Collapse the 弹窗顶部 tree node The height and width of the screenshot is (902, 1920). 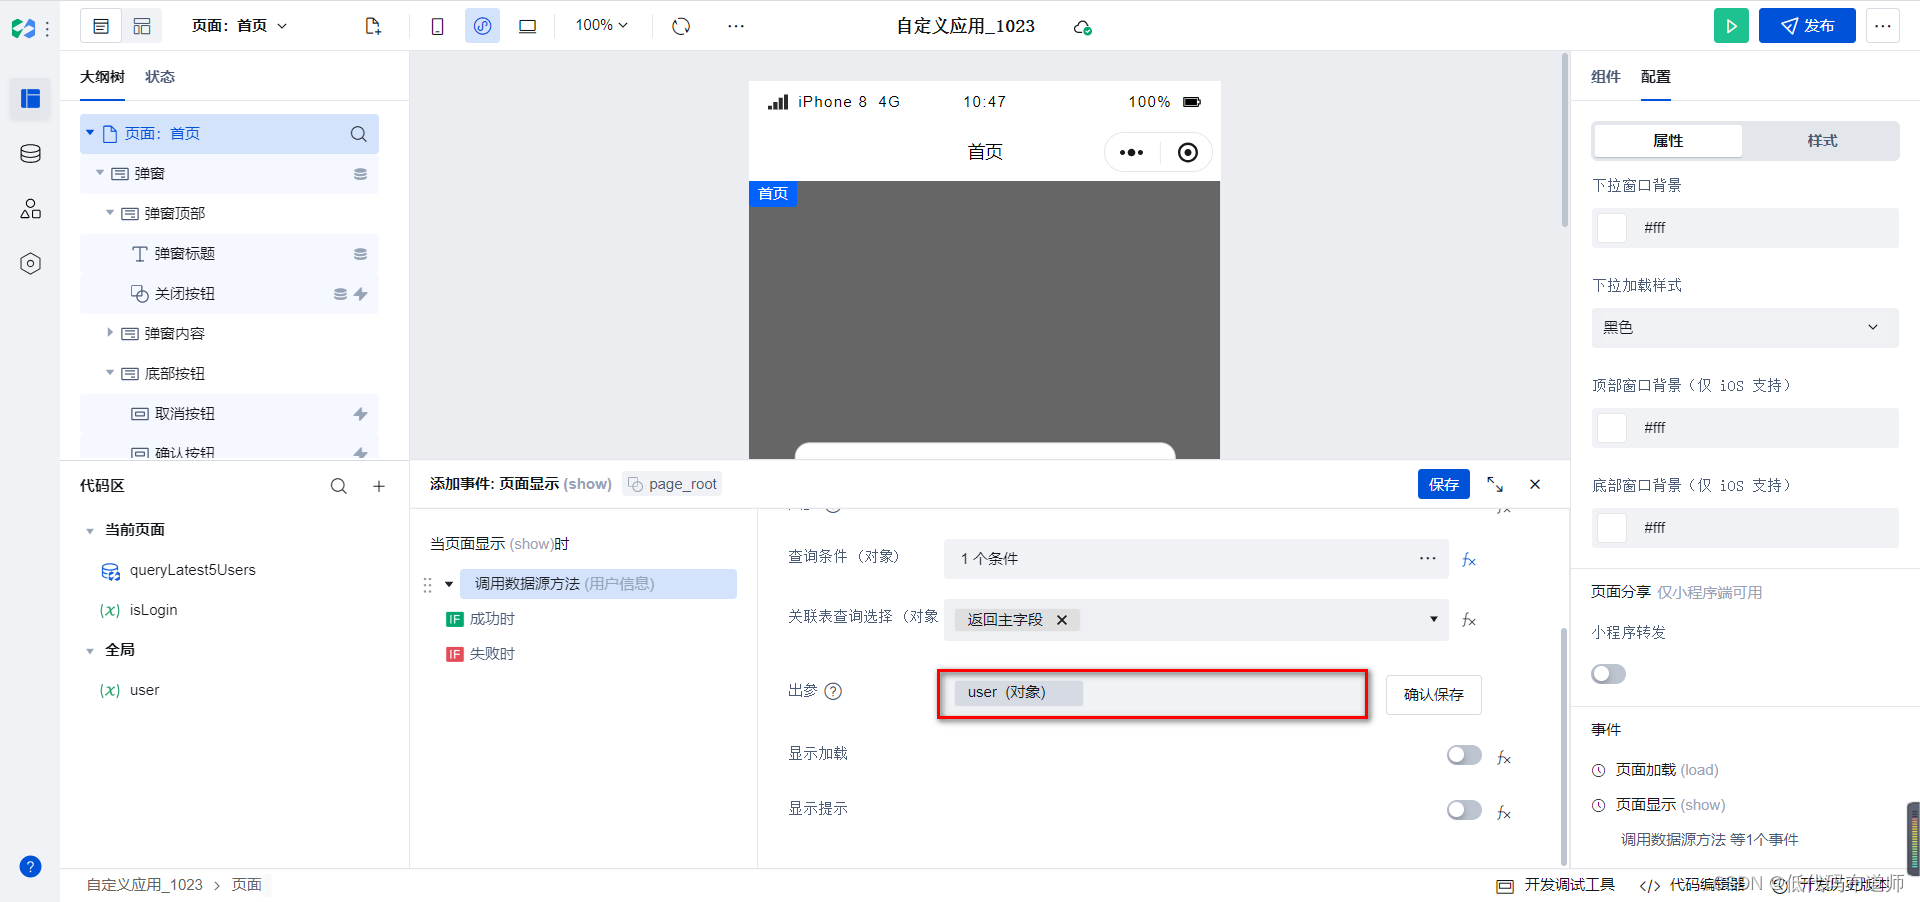[110, 213]
